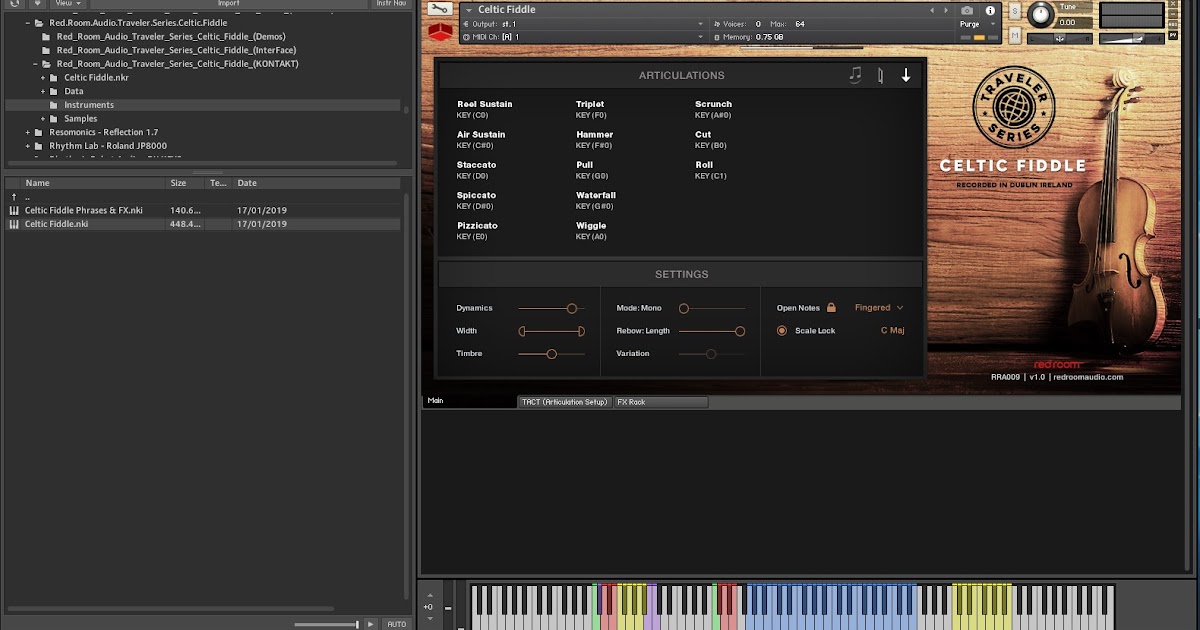Image resolution: width=1200 pixels, height=630 pixels.
Task: Click the Traveler Series globe logo
Action: click(1013, 107)
